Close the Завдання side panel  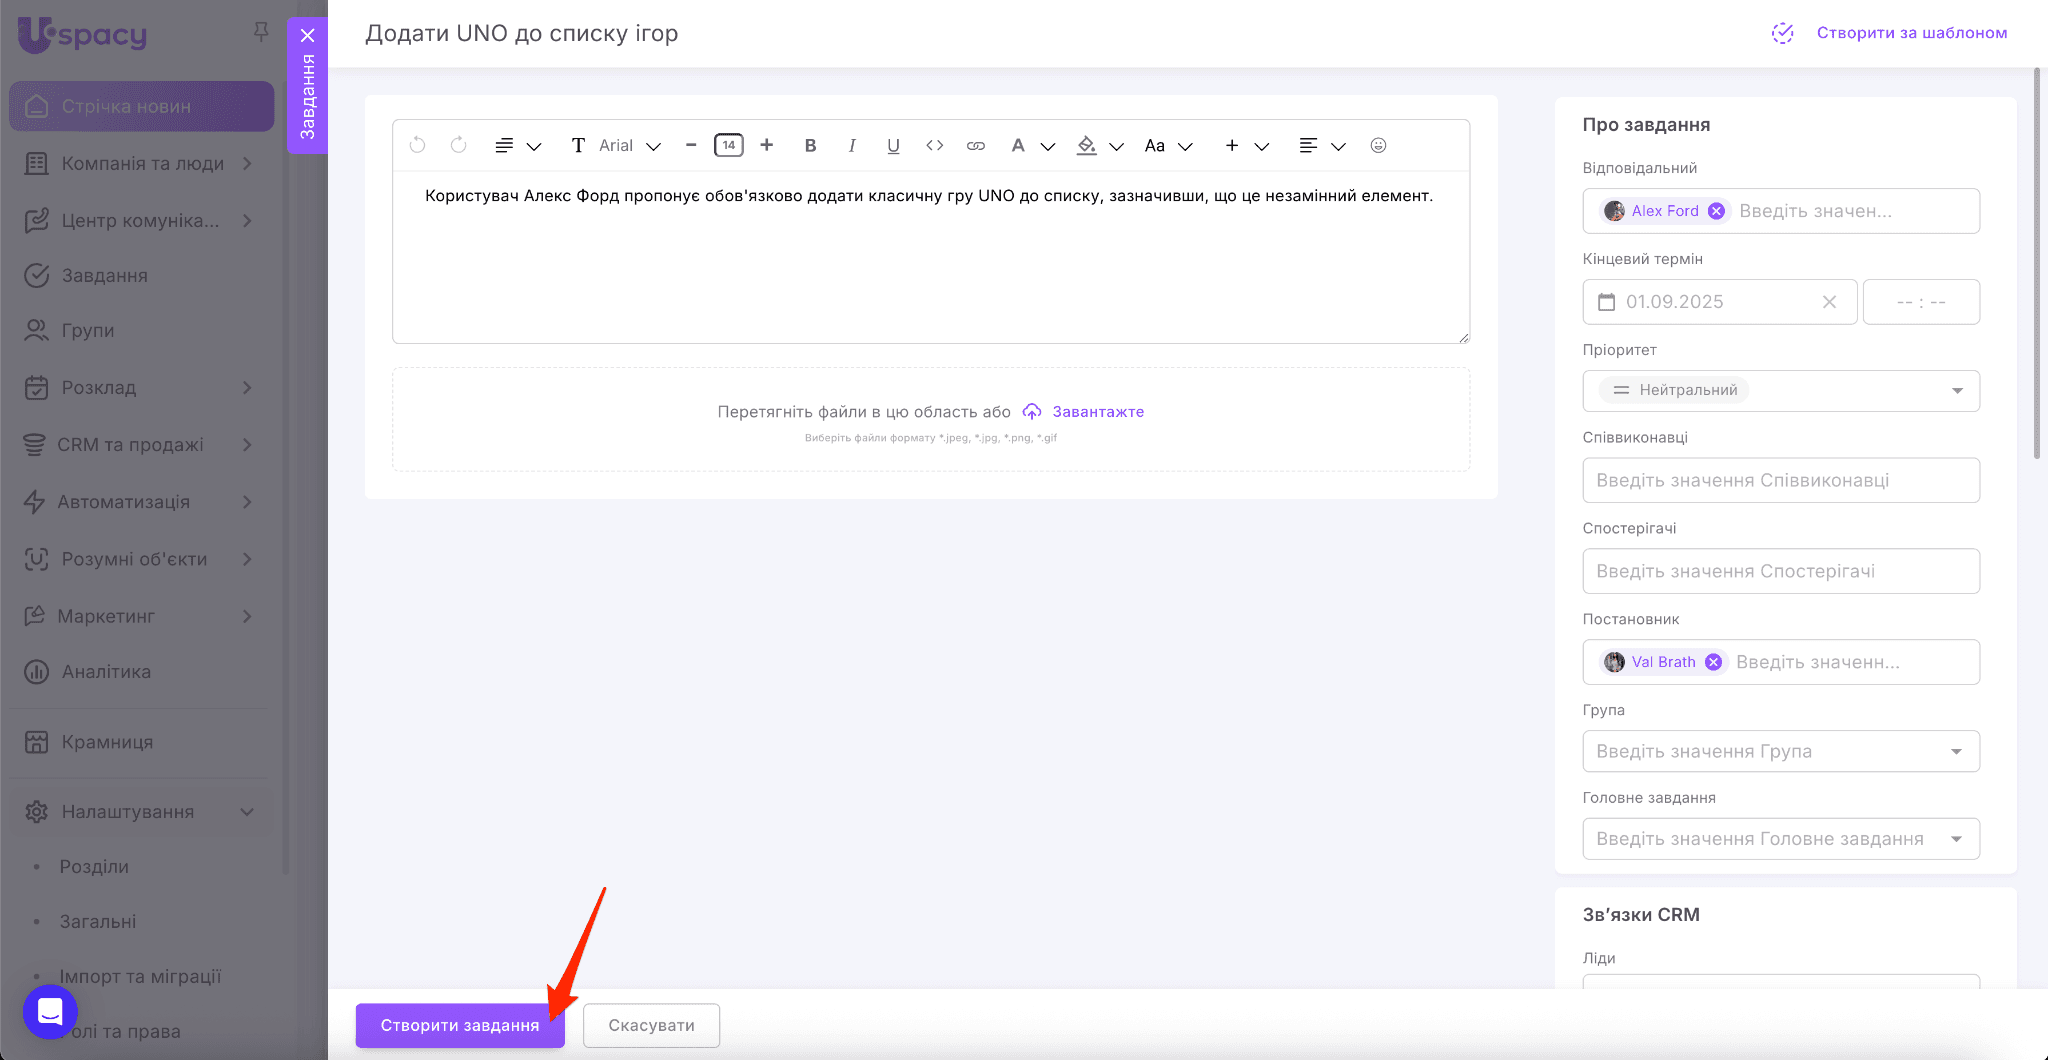coord(308,35)
